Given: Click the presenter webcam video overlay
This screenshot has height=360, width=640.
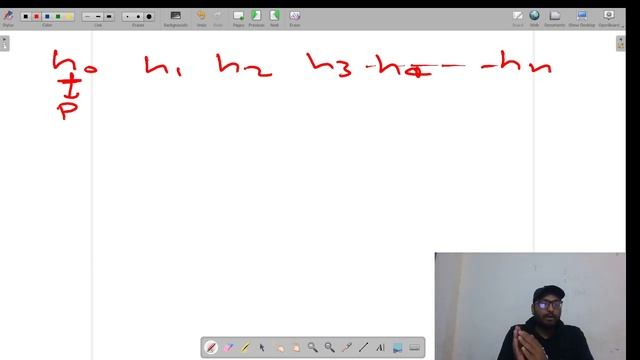Looking at the screenshot, I should pyautogui.click(x=530, y=306).
